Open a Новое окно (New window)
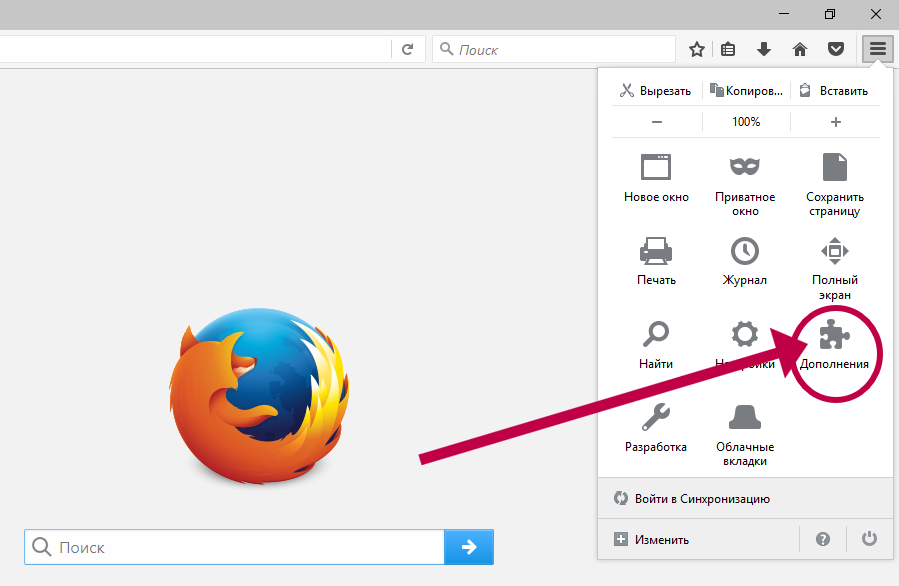 (656, 168)
